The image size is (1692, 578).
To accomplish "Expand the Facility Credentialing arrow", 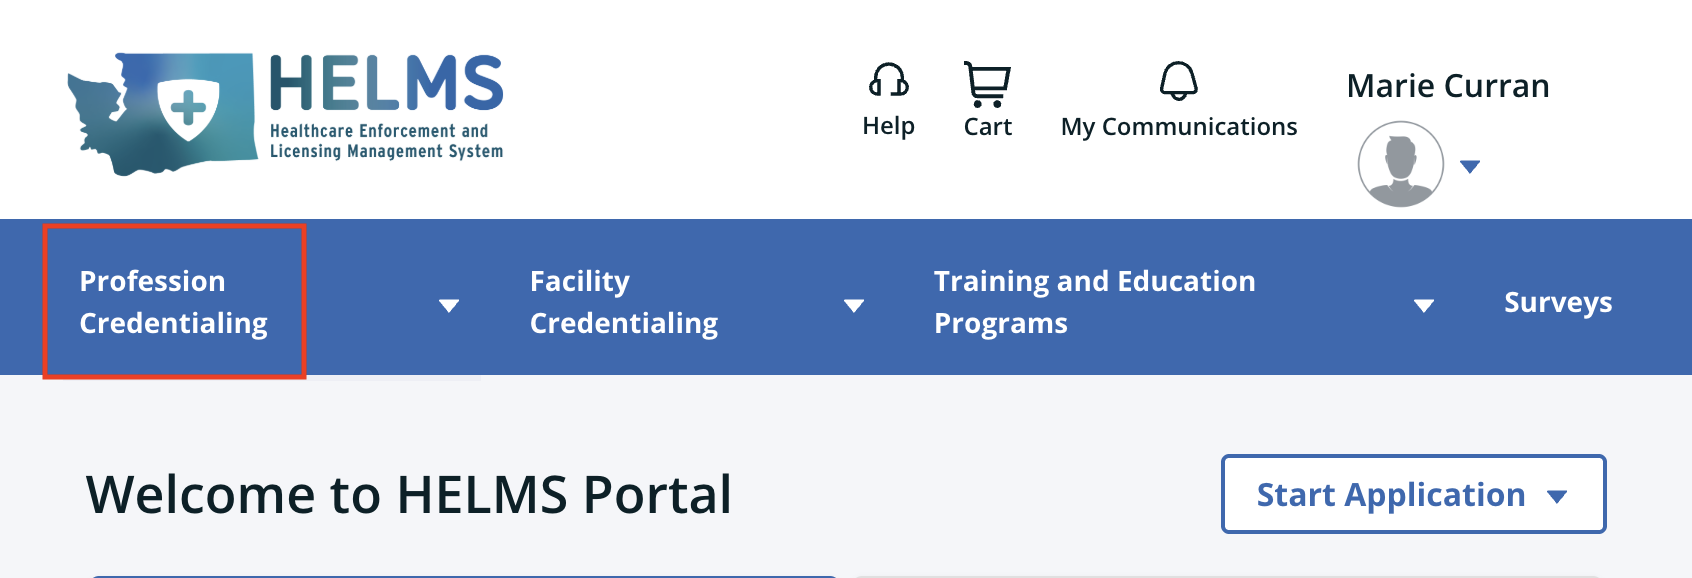I will pyautogui.click(x=854, y=305).
